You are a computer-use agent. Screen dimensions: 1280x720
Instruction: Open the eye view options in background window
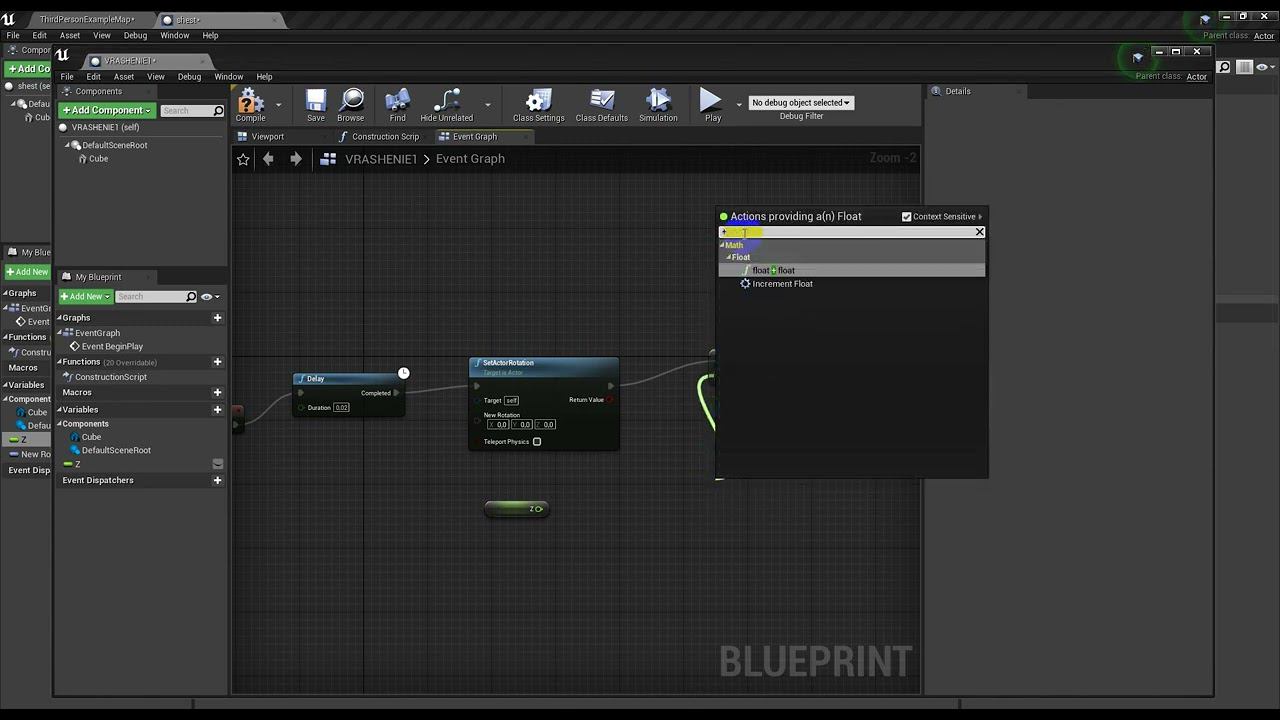1264,67
